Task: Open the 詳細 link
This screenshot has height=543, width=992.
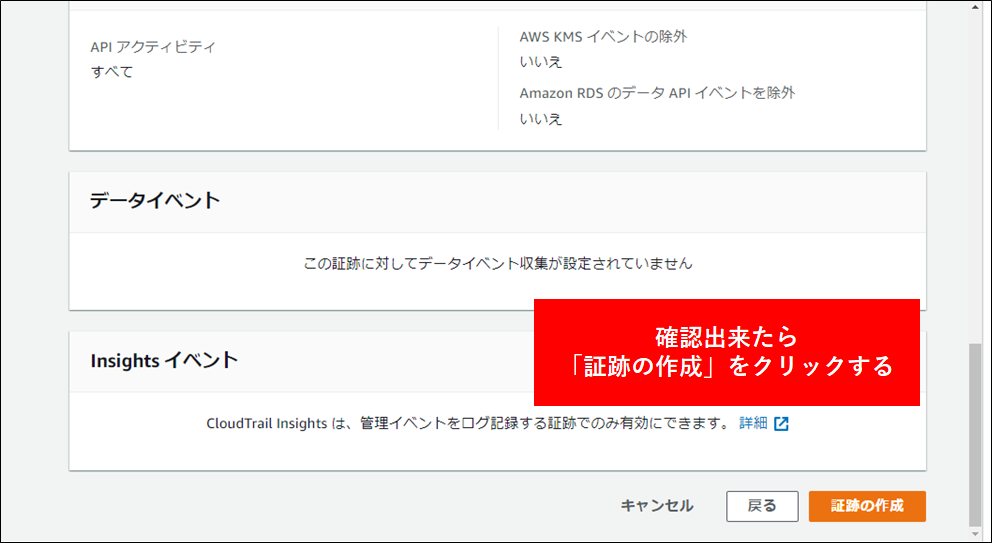Action: coord(753,423)
